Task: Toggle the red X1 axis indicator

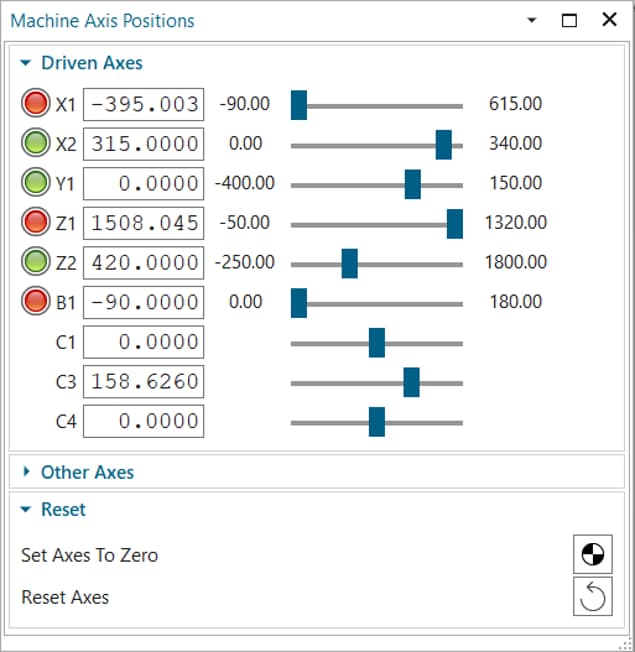Action: click(x=35, y=104)
